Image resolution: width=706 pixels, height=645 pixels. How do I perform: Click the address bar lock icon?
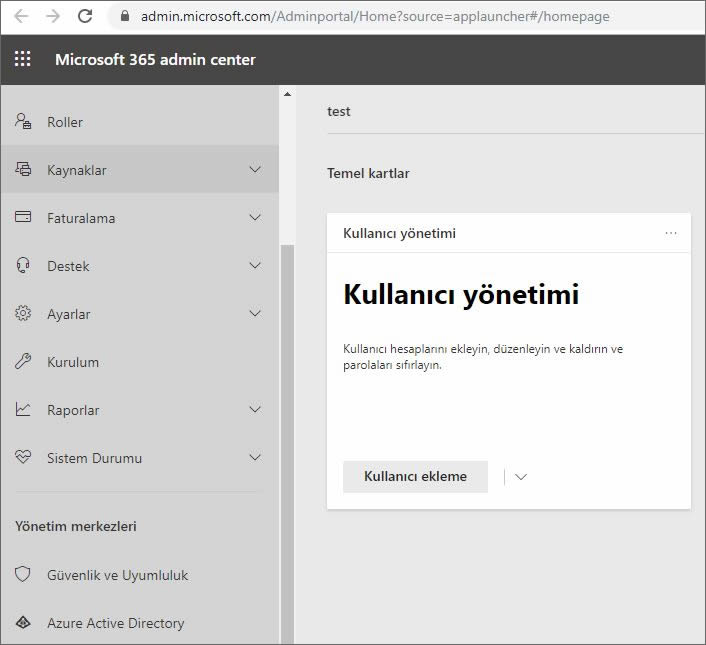click(x=125, y=16)
